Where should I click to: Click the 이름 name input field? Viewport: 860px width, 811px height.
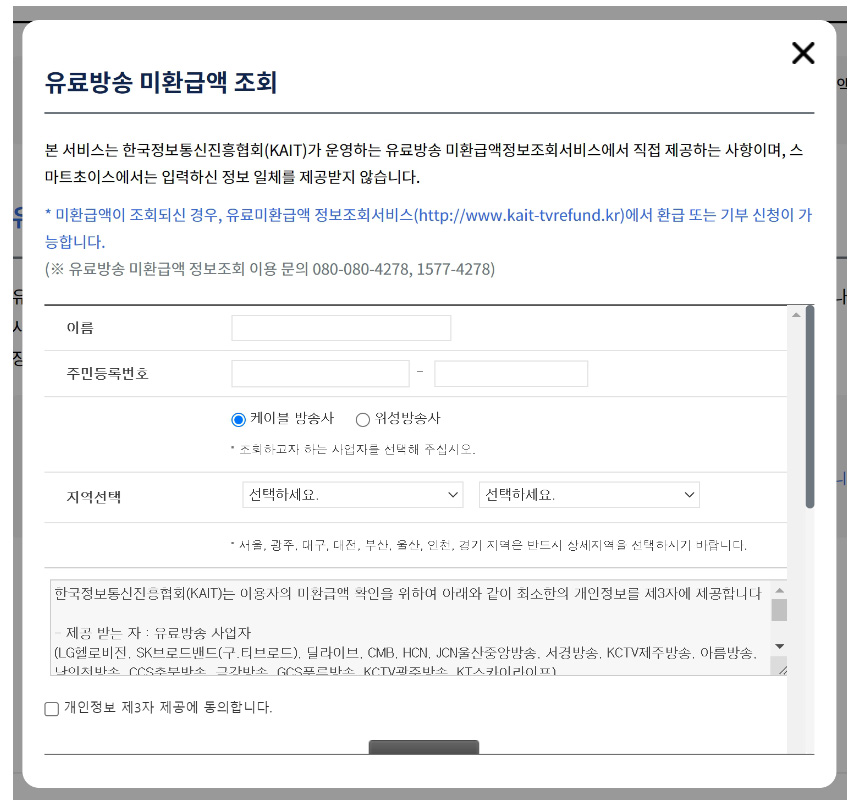coord(340,327)
